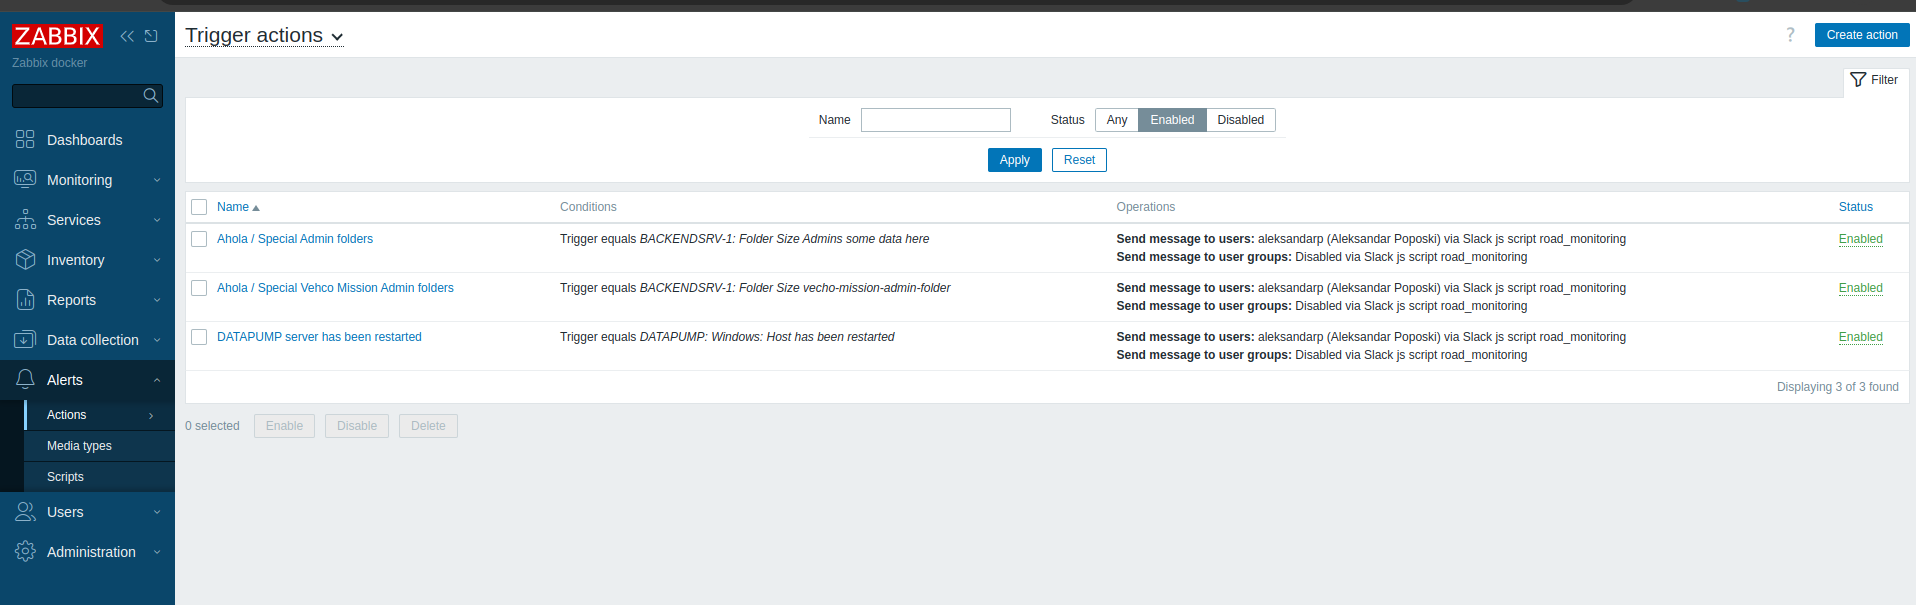Toggle Enabled status of Ahola / Special Admin folders

pos(1860,239)
